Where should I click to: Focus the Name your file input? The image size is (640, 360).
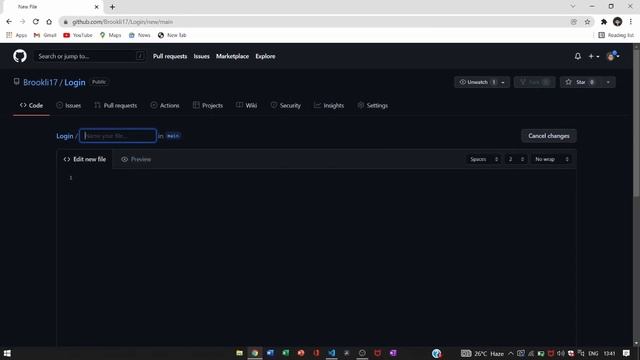click(x=118, y=136)
